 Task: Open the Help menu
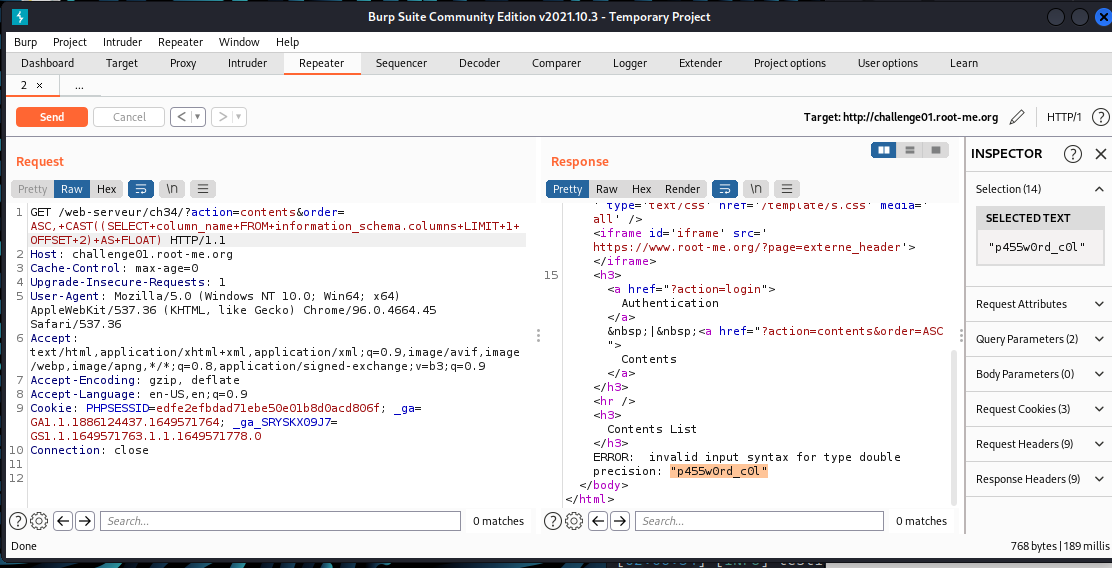point(287,42)
